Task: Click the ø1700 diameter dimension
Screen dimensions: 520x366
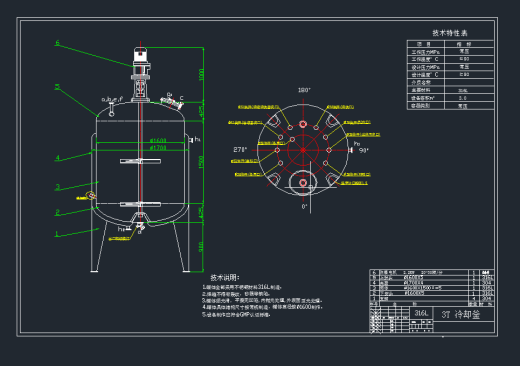Action: pos(158,147)
